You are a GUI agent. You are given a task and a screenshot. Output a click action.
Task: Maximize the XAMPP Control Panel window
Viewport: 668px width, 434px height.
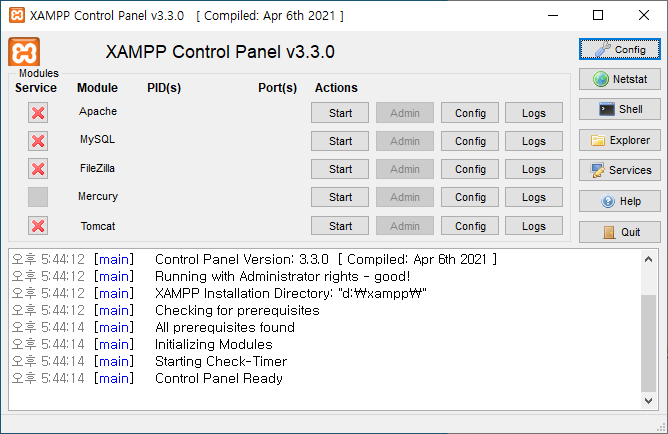coord(598,15)
